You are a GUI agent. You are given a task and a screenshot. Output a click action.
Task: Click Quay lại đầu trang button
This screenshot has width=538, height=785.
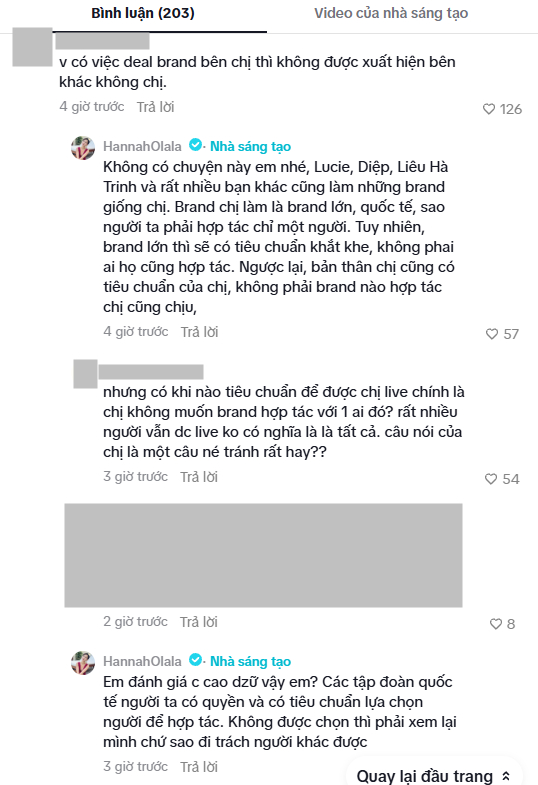(x=434, y=774)
